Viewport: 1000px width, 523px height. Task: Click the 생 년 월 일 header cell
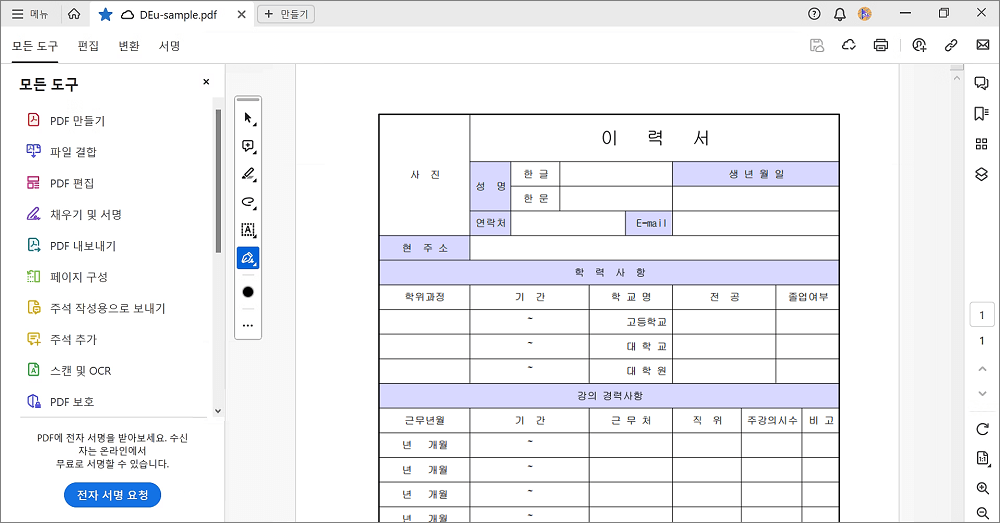(756, 174)
